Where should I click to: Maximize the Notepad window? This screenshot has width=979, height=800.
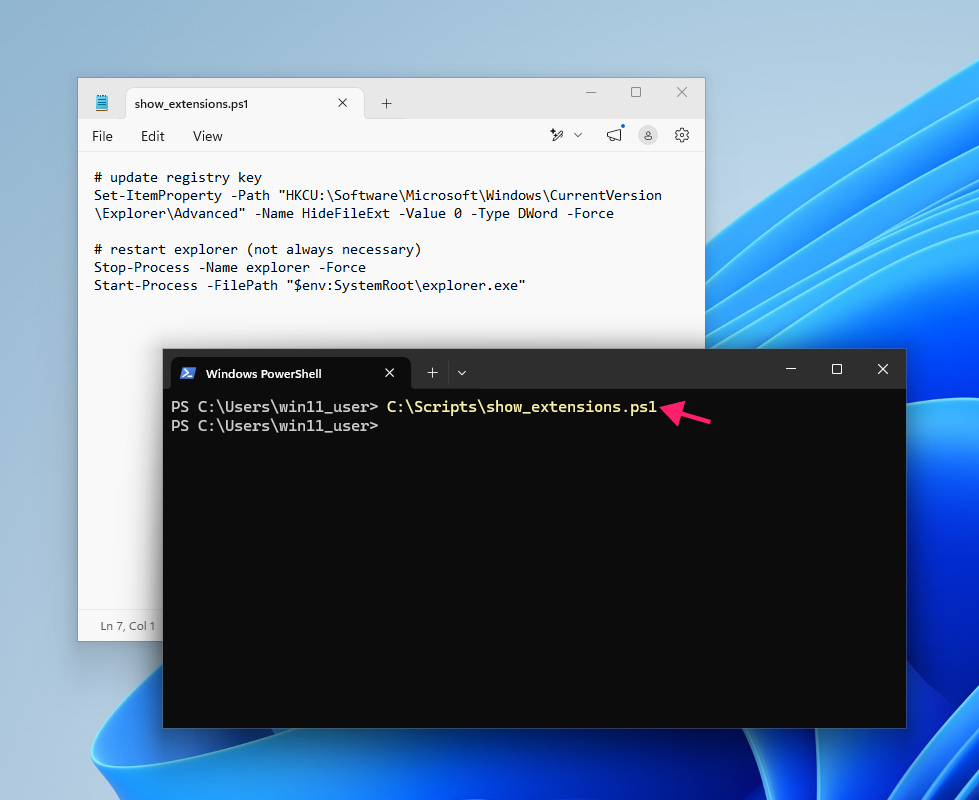coord(636,92)
